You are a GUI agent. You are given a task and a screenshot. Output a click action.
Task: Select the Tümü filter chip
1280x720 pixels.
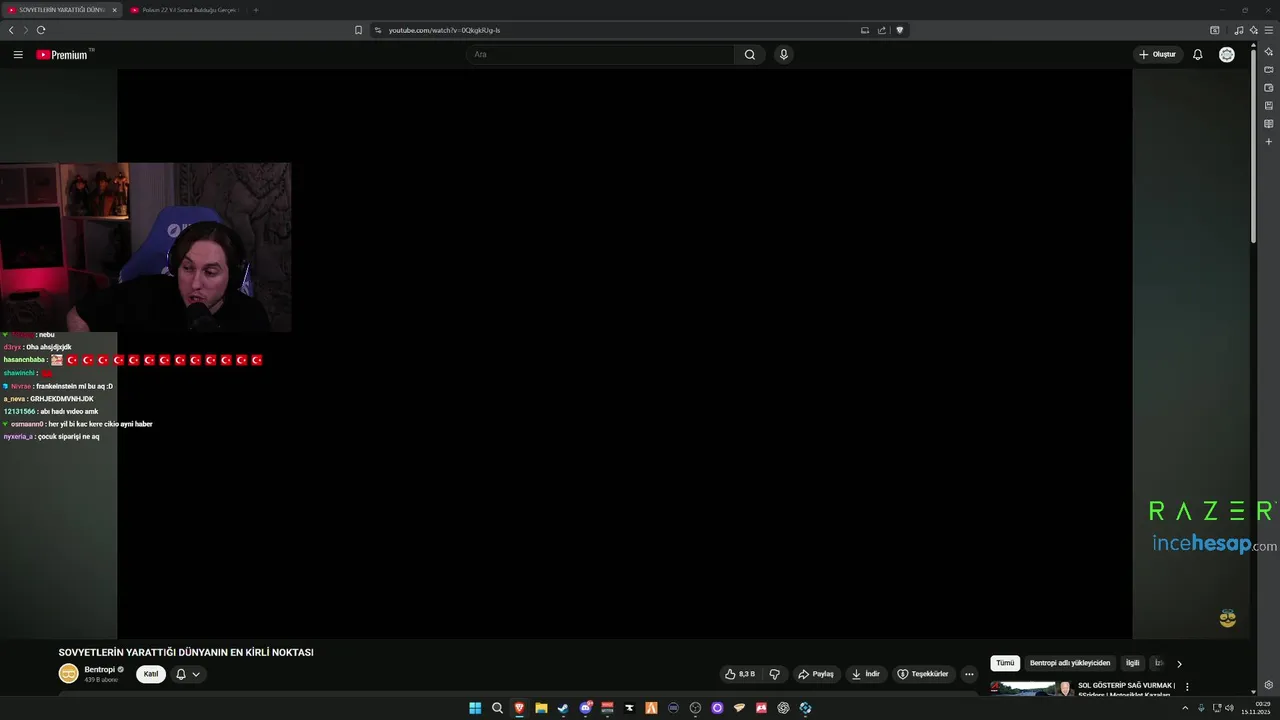[x=1005, y=663]
